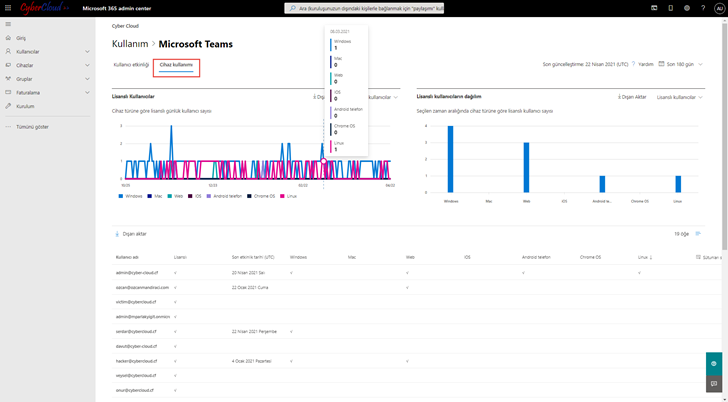The height and width of the screenshot is (402, 728).
Task: Expand the Cihazlar sidebar chevron
Action: point(87,65)
